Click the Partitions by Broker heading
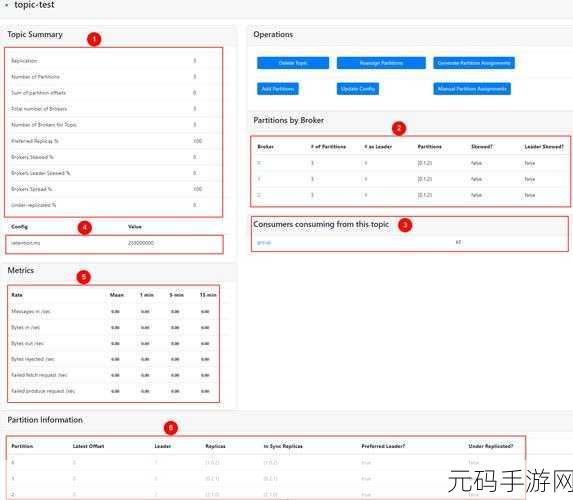 (289, 120)
